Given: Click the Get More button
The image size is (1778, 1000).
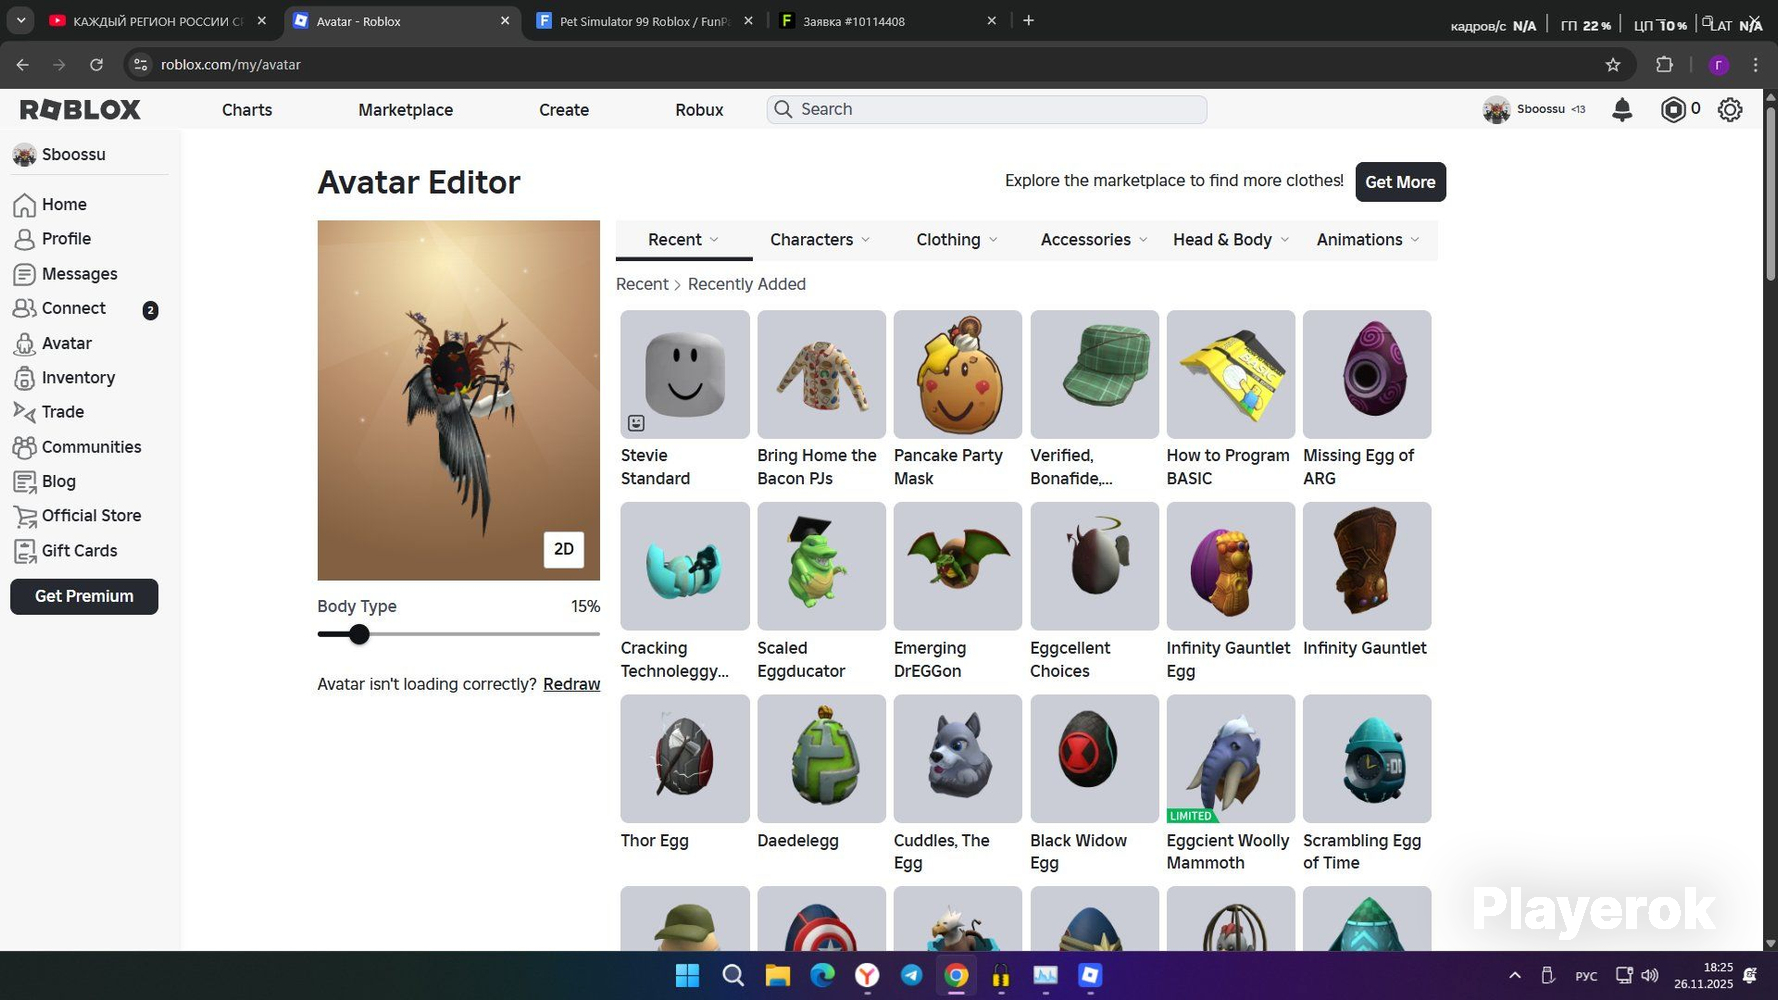Looking at the screenshot, I should click(x=1400, y=182).
